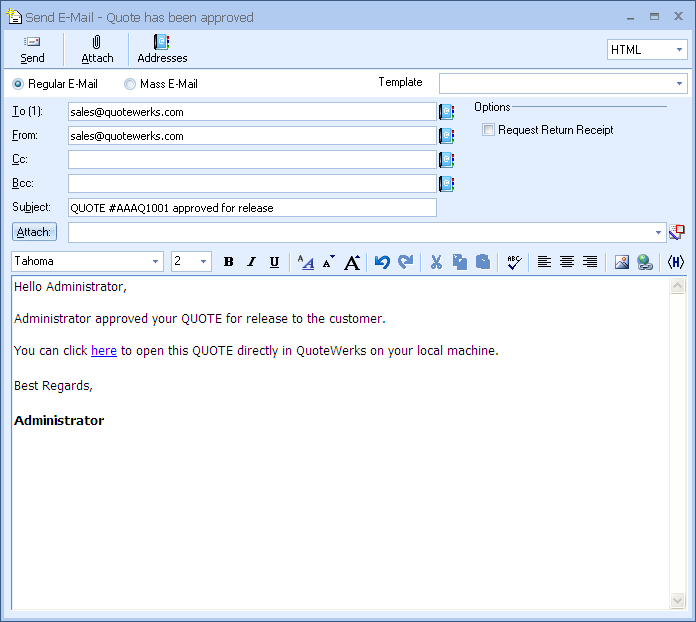Enable Request Return Receipt
This screenshot has width=696, height=622.
pyautogui.click(x=488, y=130)
